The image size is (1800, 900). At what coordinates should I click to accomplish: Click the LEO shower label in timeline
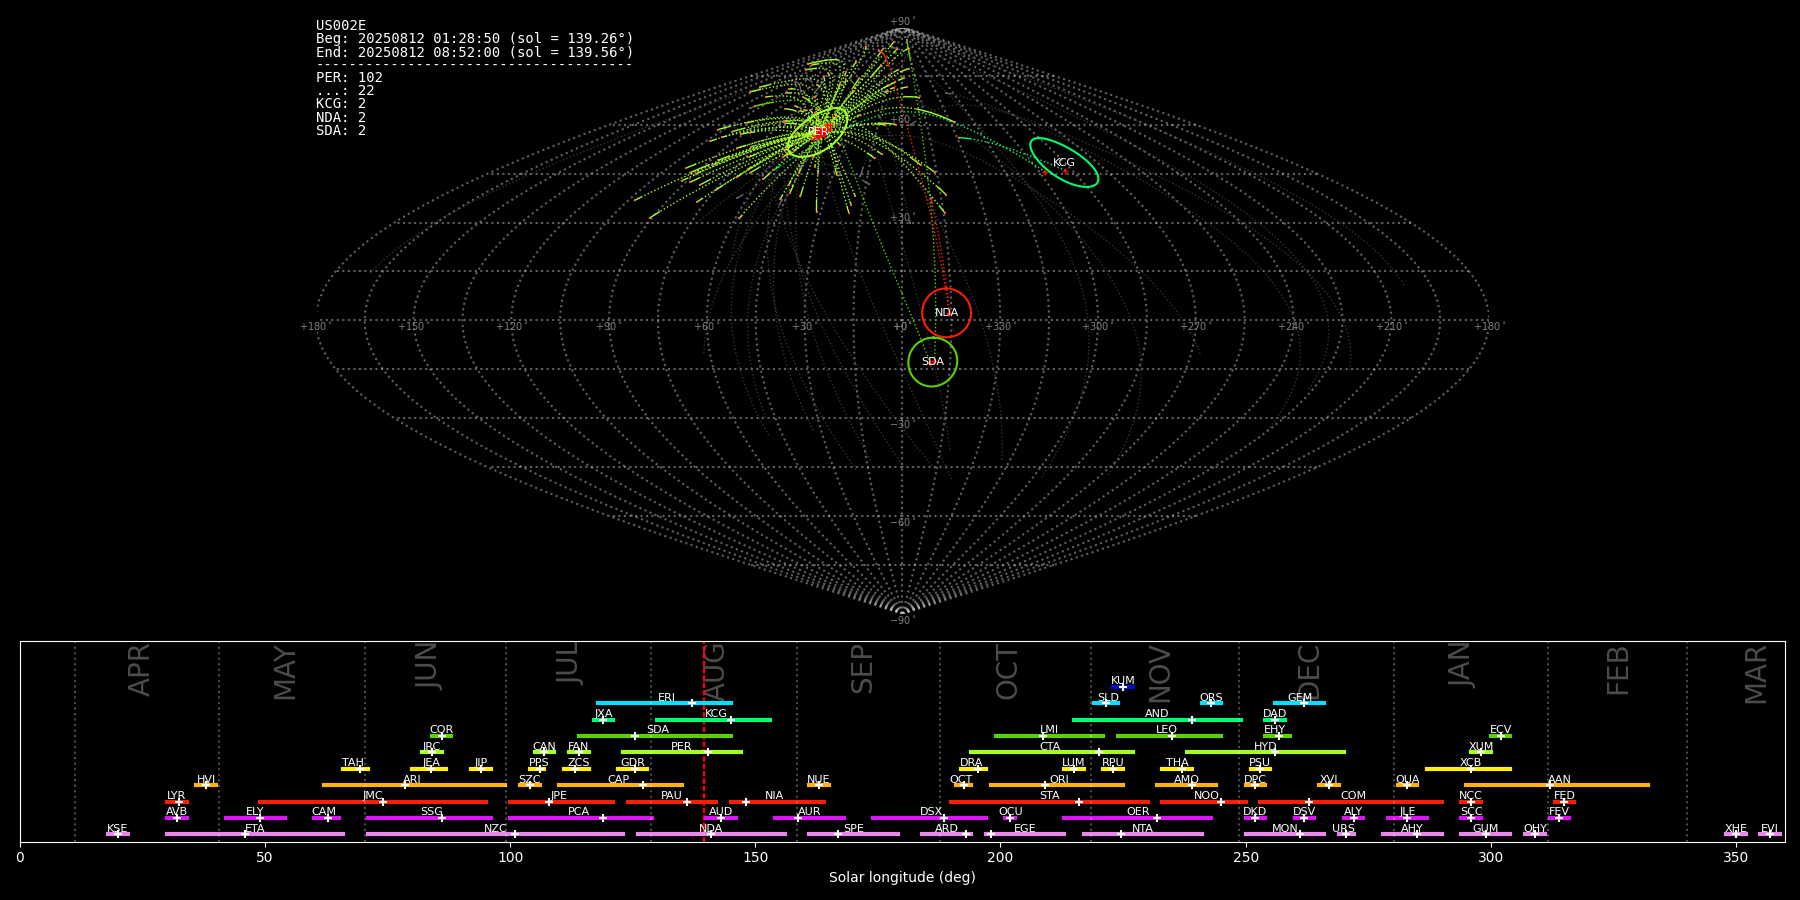pos(1167,730)
